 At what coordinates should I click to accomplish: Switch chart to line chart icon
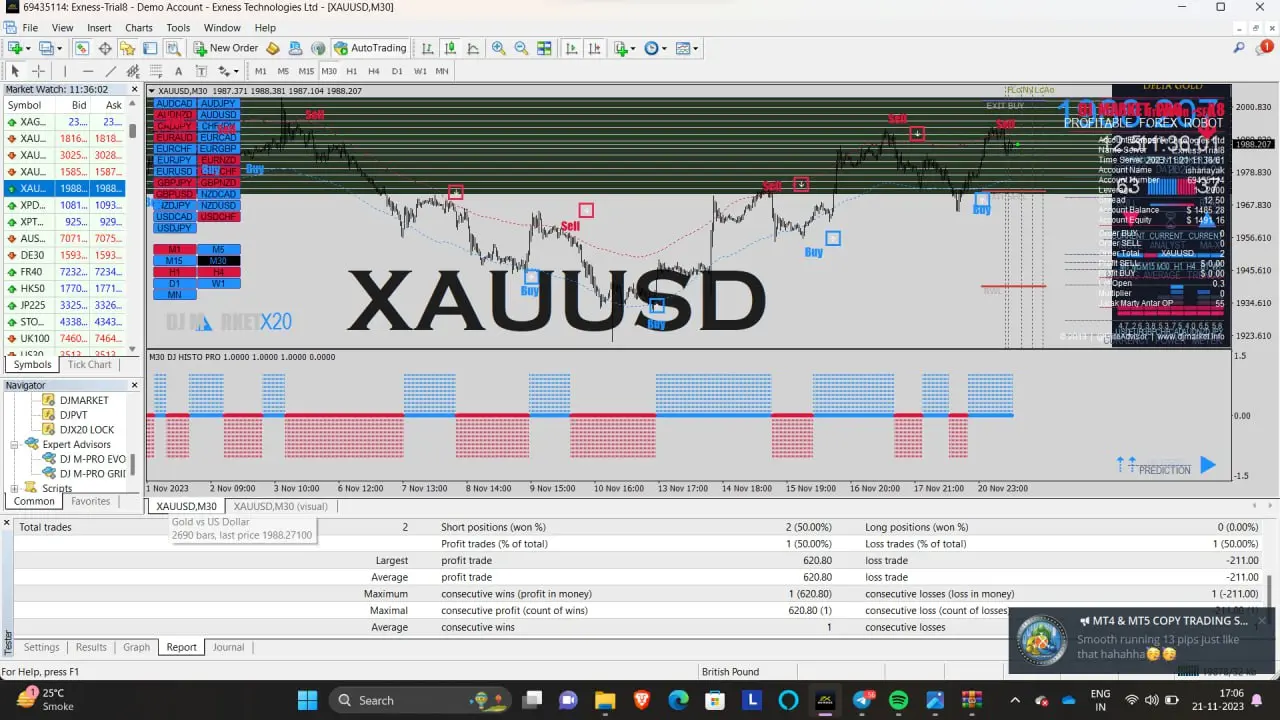473,48
